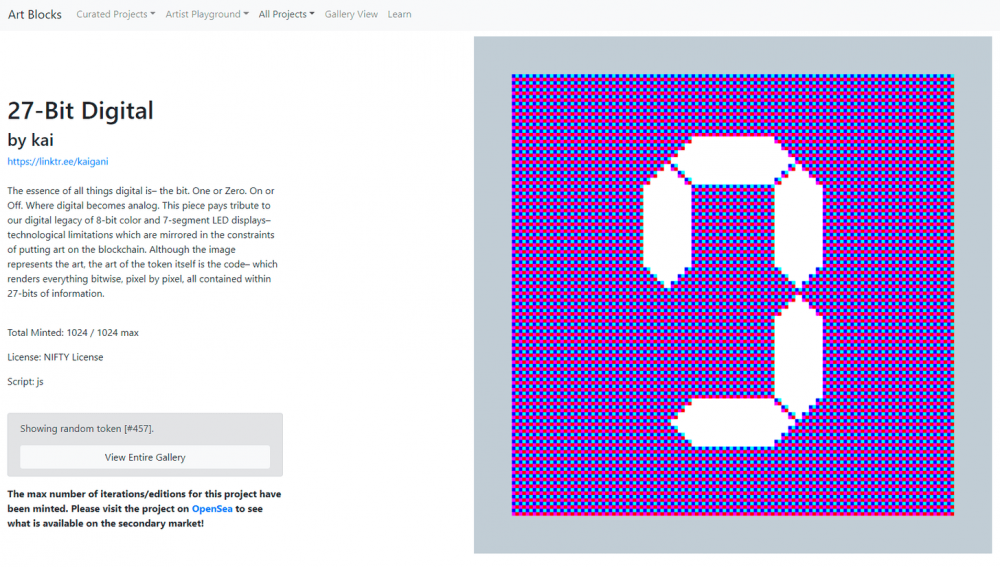Image resolution: width=1000 pixels, height=567 pixels.
Task: Open the linktr.ee/kaigani artist link
Action: 58,161
